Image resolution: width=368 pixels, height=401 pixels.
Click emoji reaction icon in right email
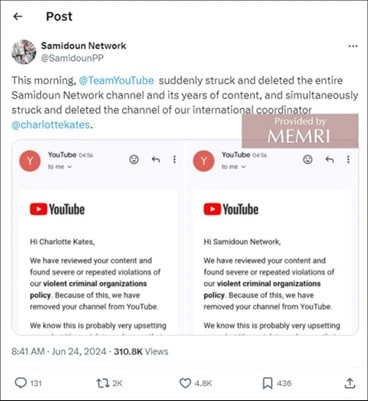[308, 160]
